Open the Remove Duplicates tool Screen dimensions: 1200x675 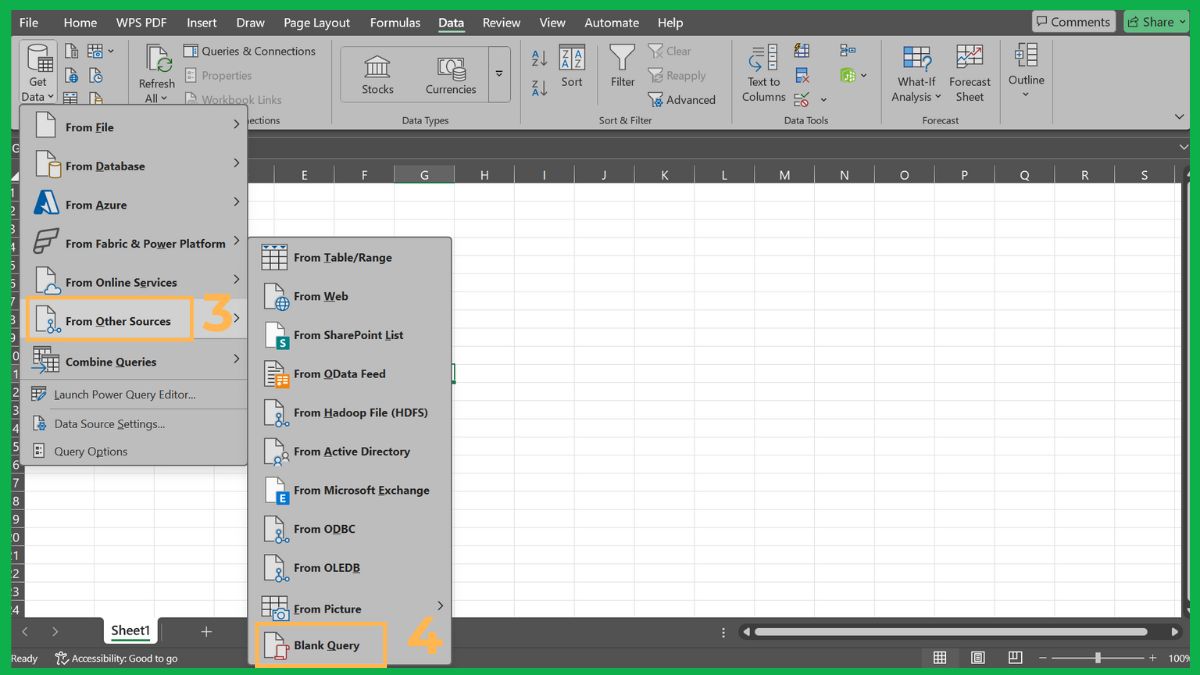click(800, 75)
